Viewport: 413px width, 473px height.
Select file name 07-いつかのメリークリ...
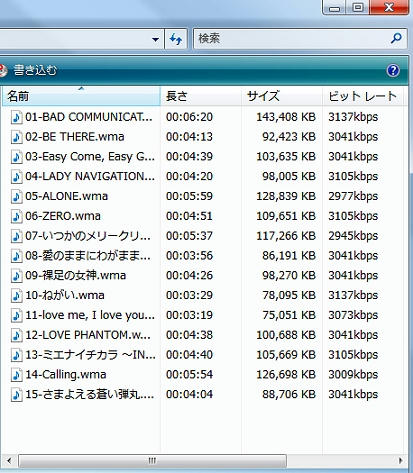(88, 236)
